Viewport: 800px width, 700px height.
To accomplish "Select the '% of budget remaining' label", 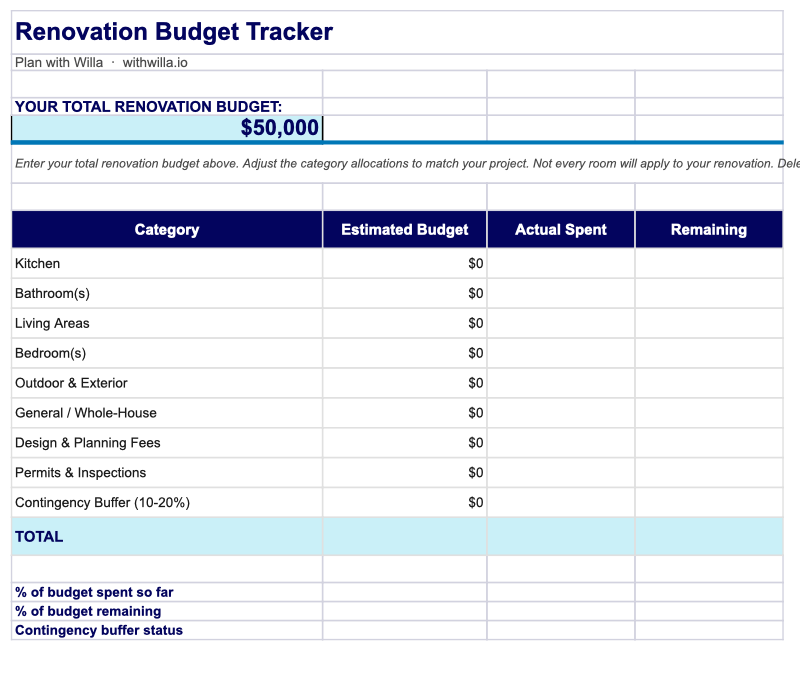I will coord(88,611).
